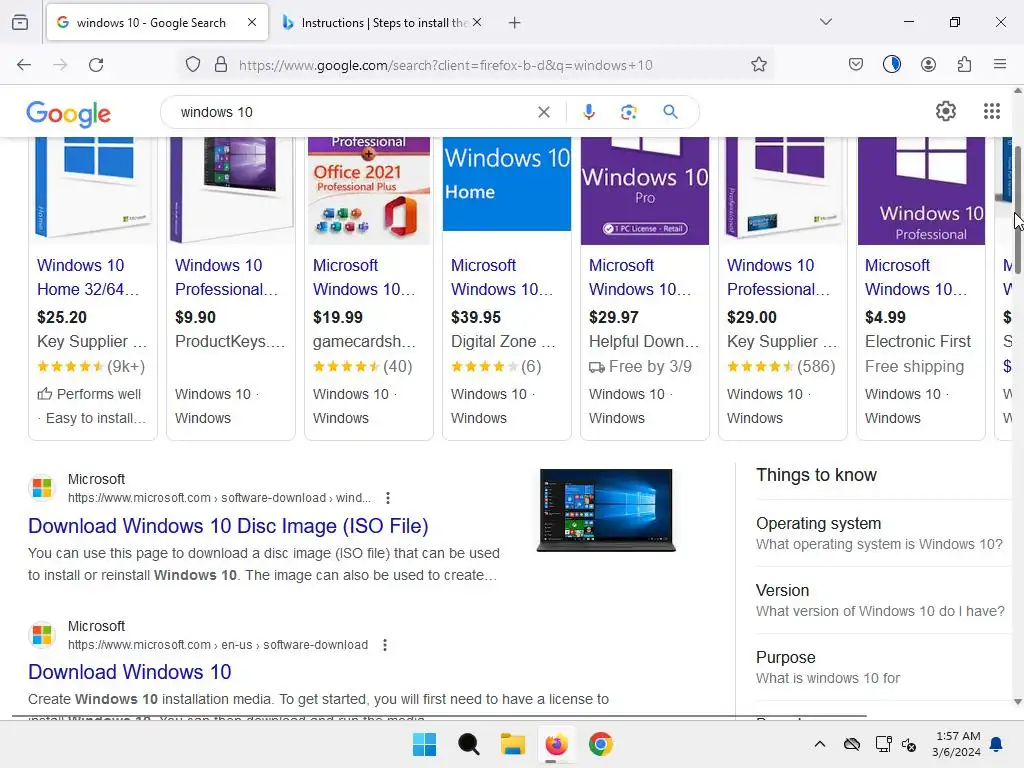This screenshot has width=1024, height=768.
Task: Open Google quick settings gear
Action: pos(946,112)
